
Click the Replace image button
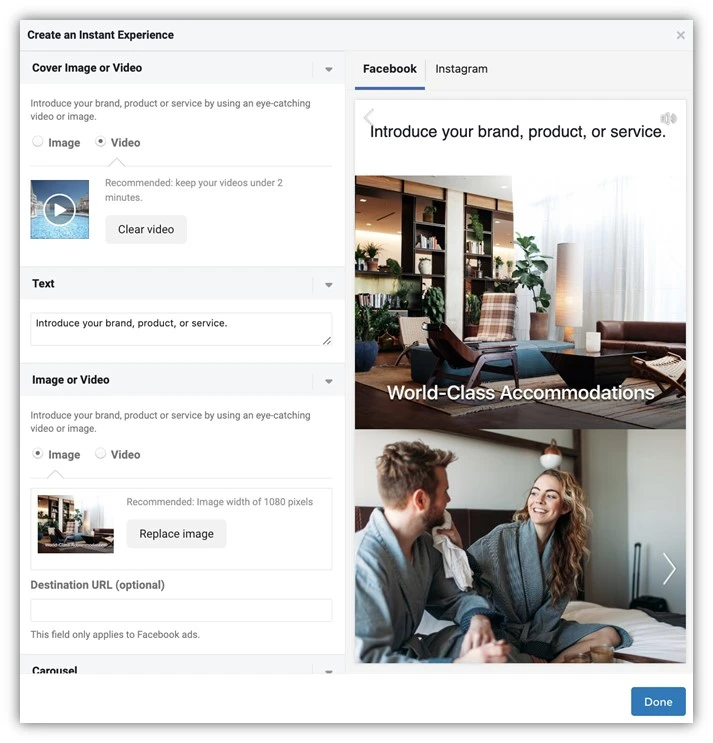[176, 534]
